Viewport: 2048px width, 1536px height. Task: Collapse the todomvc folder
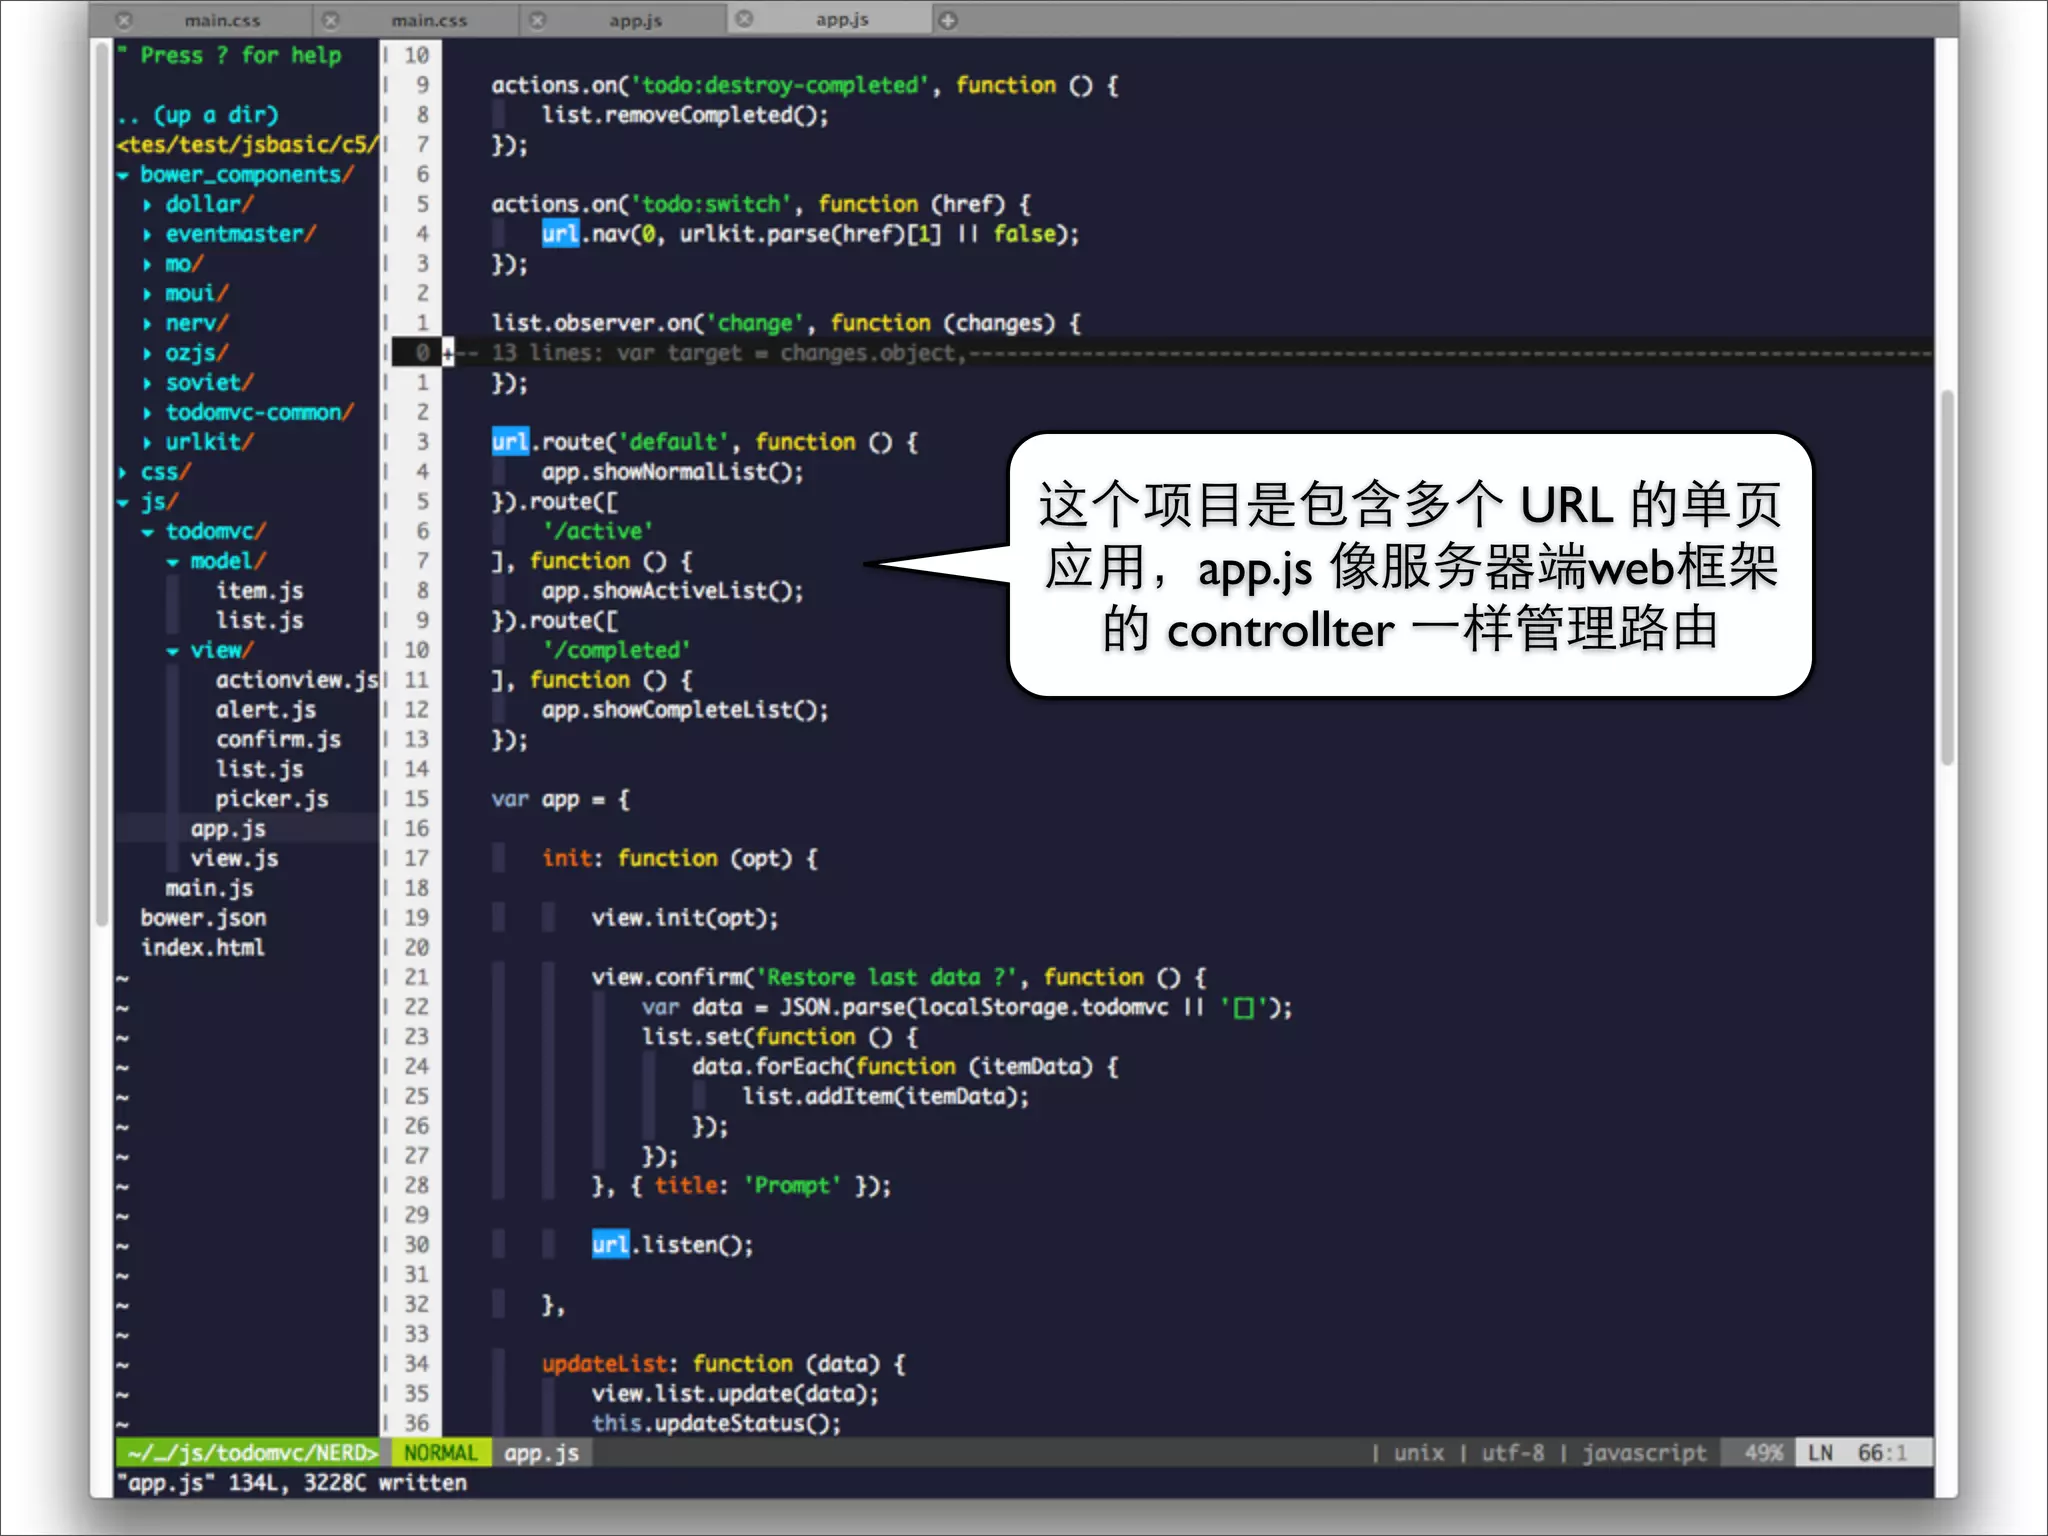pos(148,532)
